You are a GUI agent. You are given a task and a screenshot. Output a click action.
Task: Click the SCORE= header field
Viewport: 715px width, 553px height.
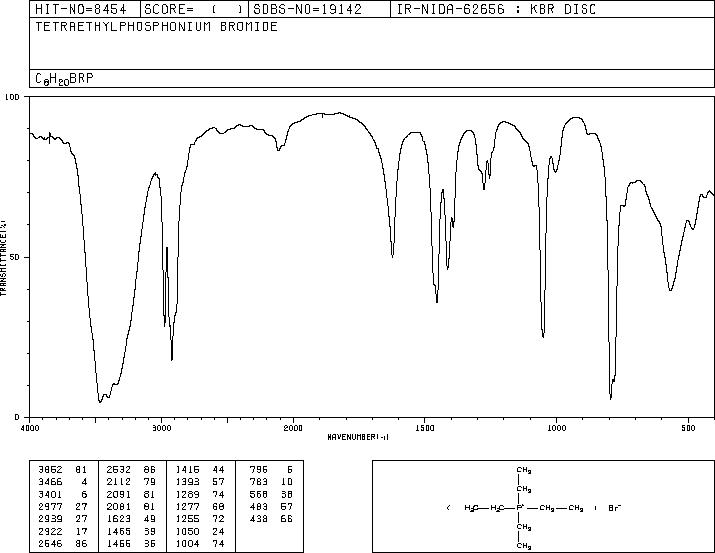pyautogui.click(x=195, y=9)
